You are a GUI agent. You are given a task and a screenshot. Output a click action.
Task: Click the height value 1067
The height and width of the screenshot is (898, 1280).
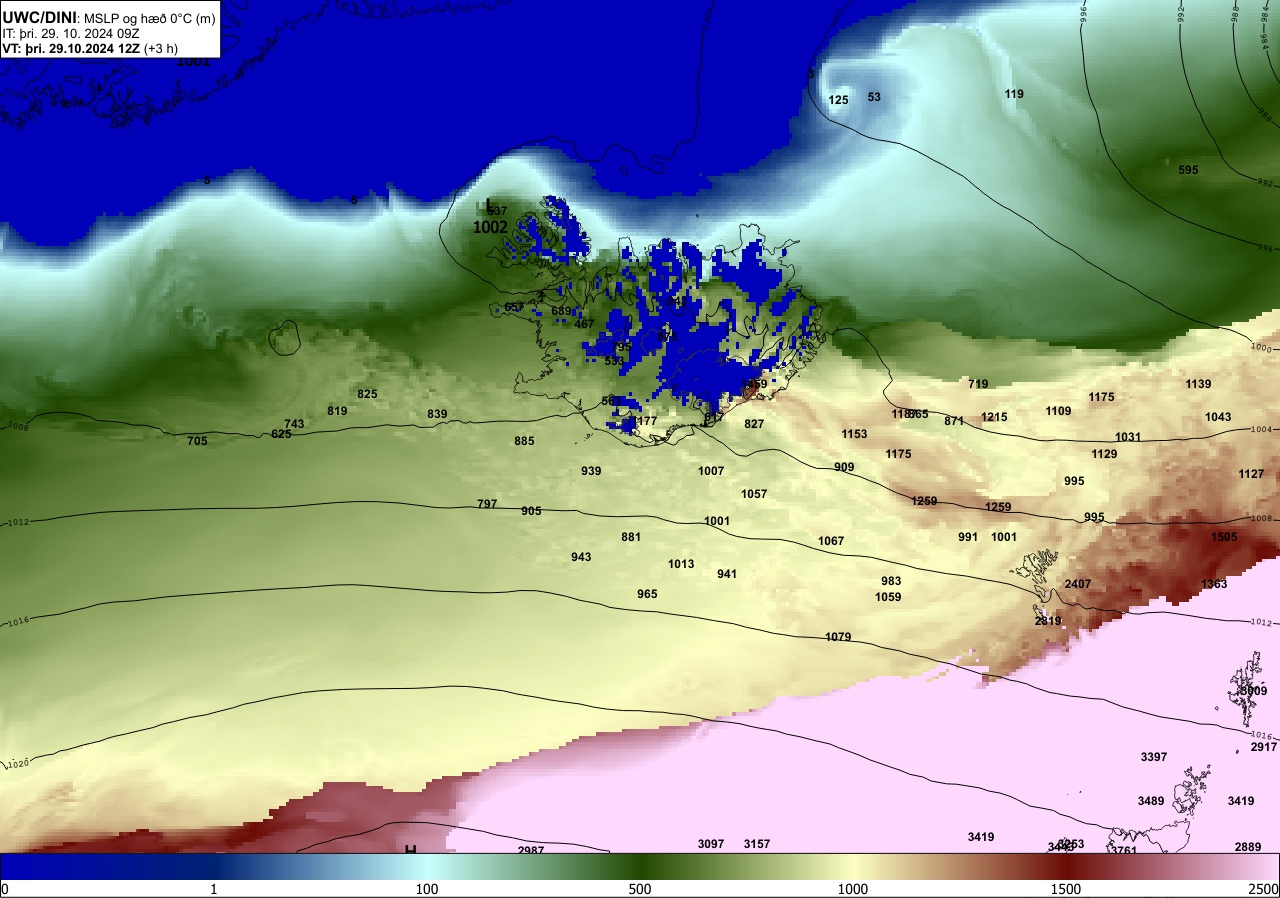(831, 541)
